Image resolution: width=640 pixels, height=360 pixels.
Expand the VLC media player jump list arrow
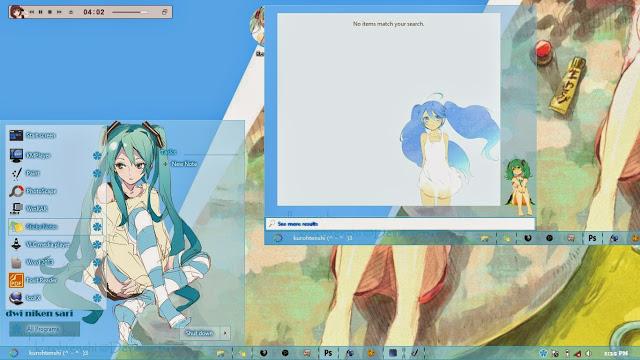pos(97,244)
